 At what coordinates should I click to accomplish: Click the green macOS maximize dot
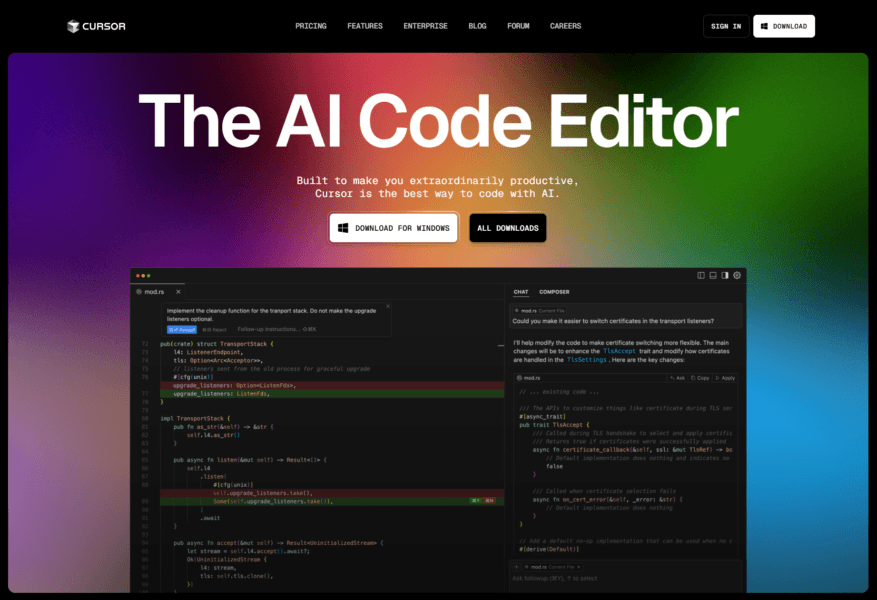click(x=149, y=276)
